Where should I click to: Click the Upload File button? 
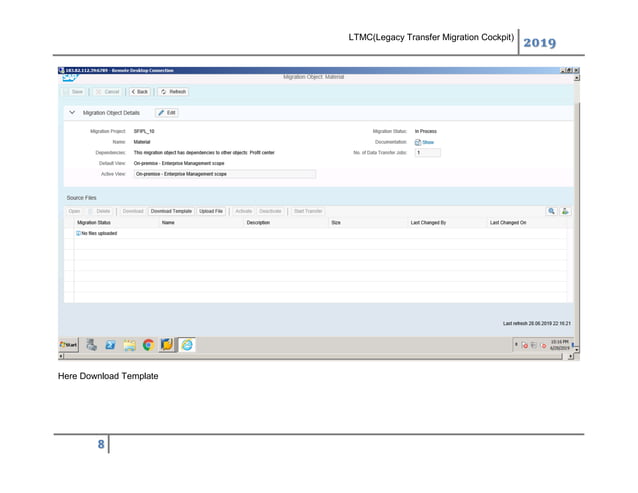click(x=211, y=211)
